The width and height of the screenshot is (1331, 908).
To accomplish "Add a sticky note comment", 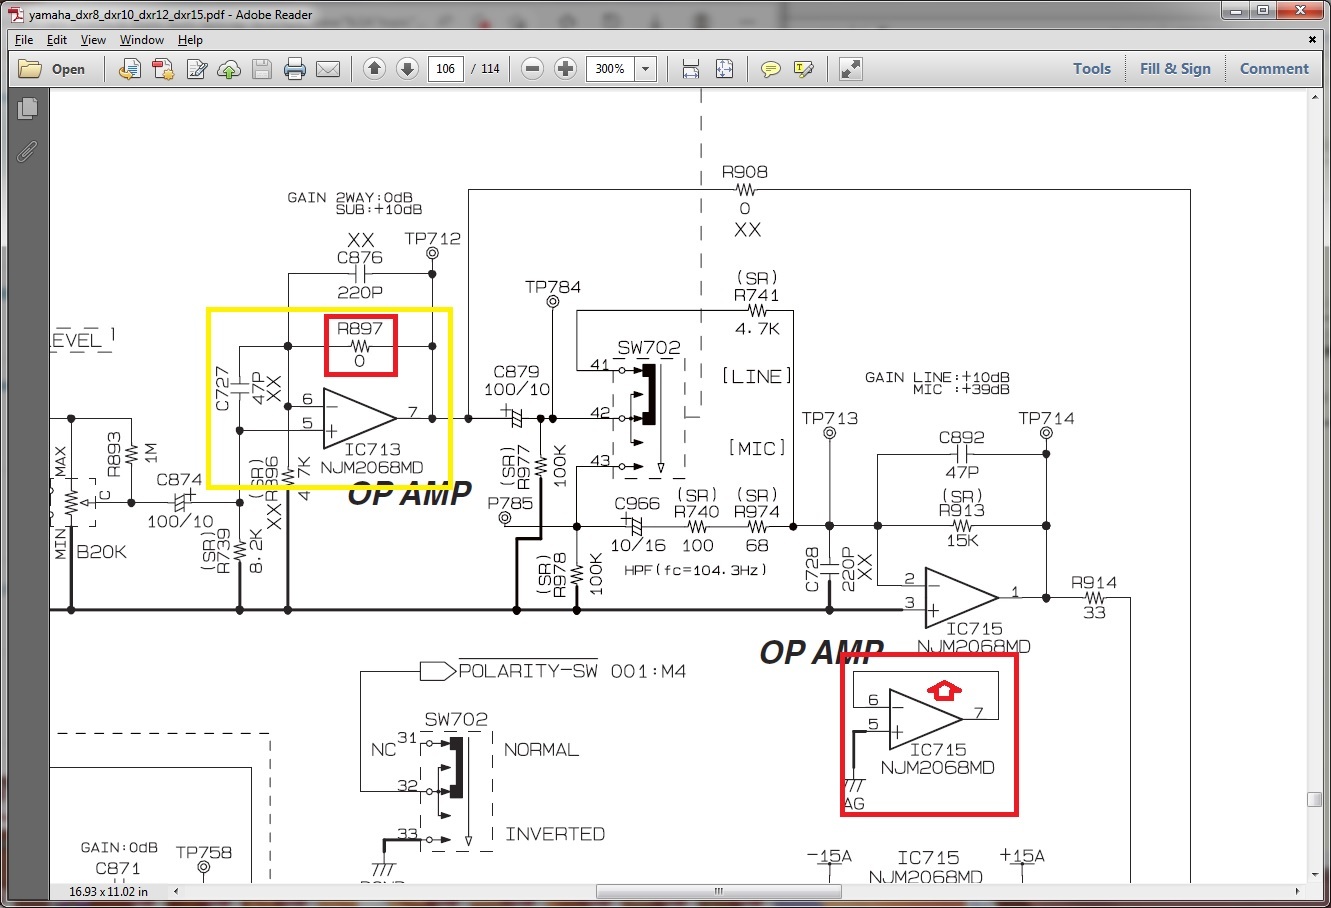I will pos(771,69).
